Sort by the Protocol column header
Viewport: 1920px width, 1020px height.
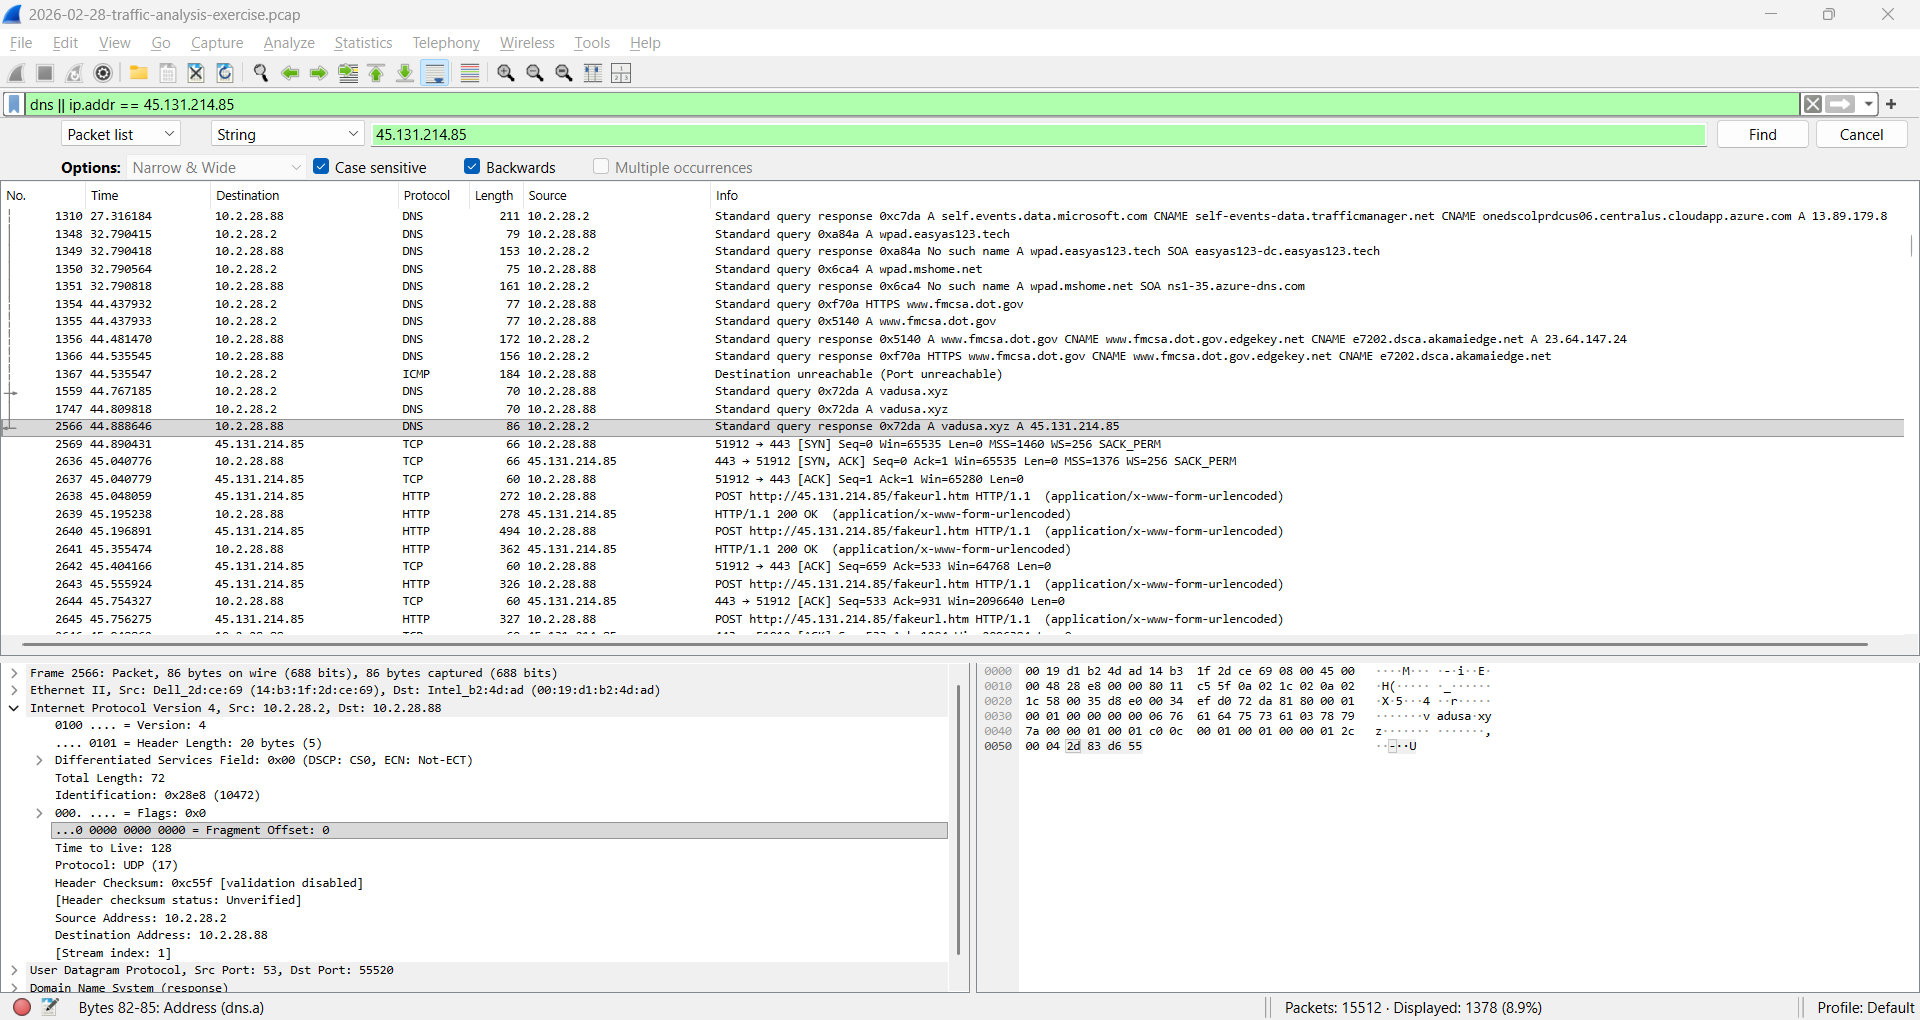click(x=433, y=195)
